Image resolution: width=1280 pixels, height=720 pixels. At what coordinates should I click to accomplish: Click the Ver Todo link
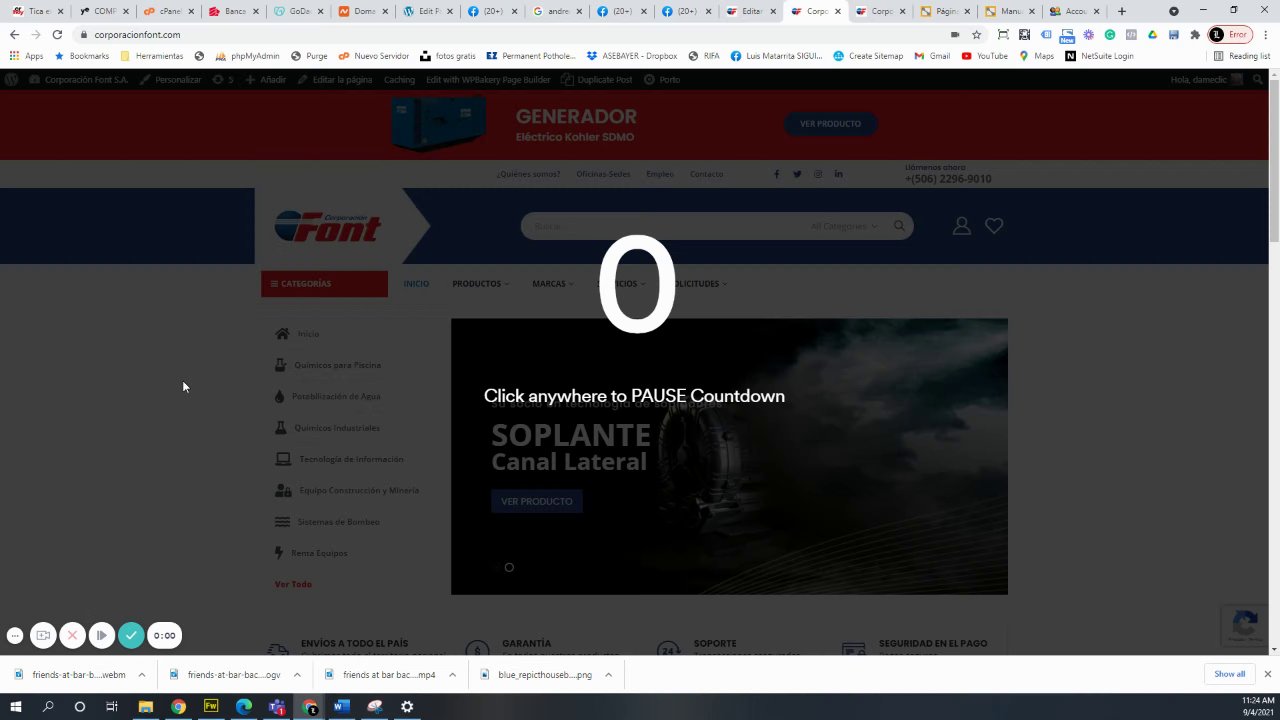click(x=293, y=584)
